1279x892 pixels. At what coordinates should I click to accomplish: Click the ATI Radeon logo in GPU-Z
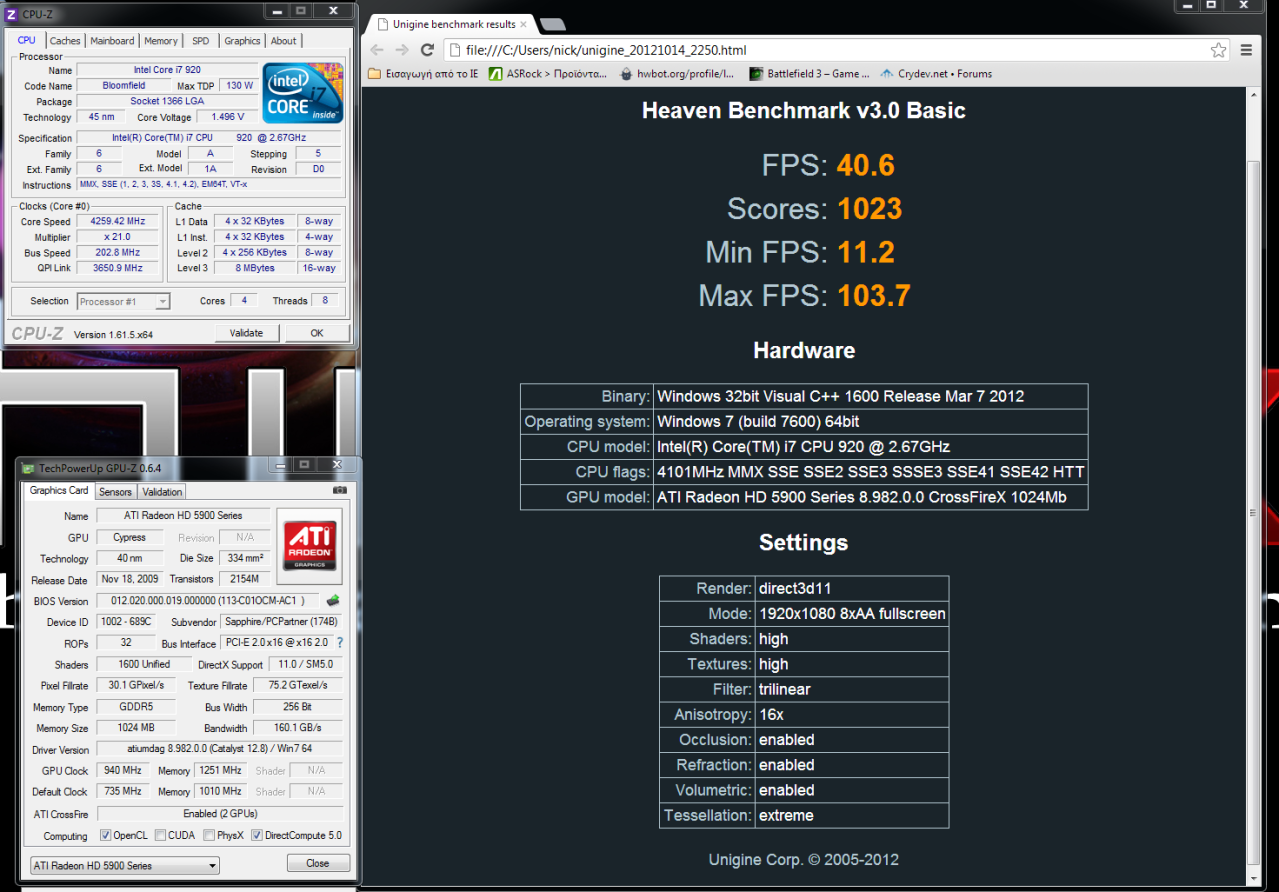(311, 545)
